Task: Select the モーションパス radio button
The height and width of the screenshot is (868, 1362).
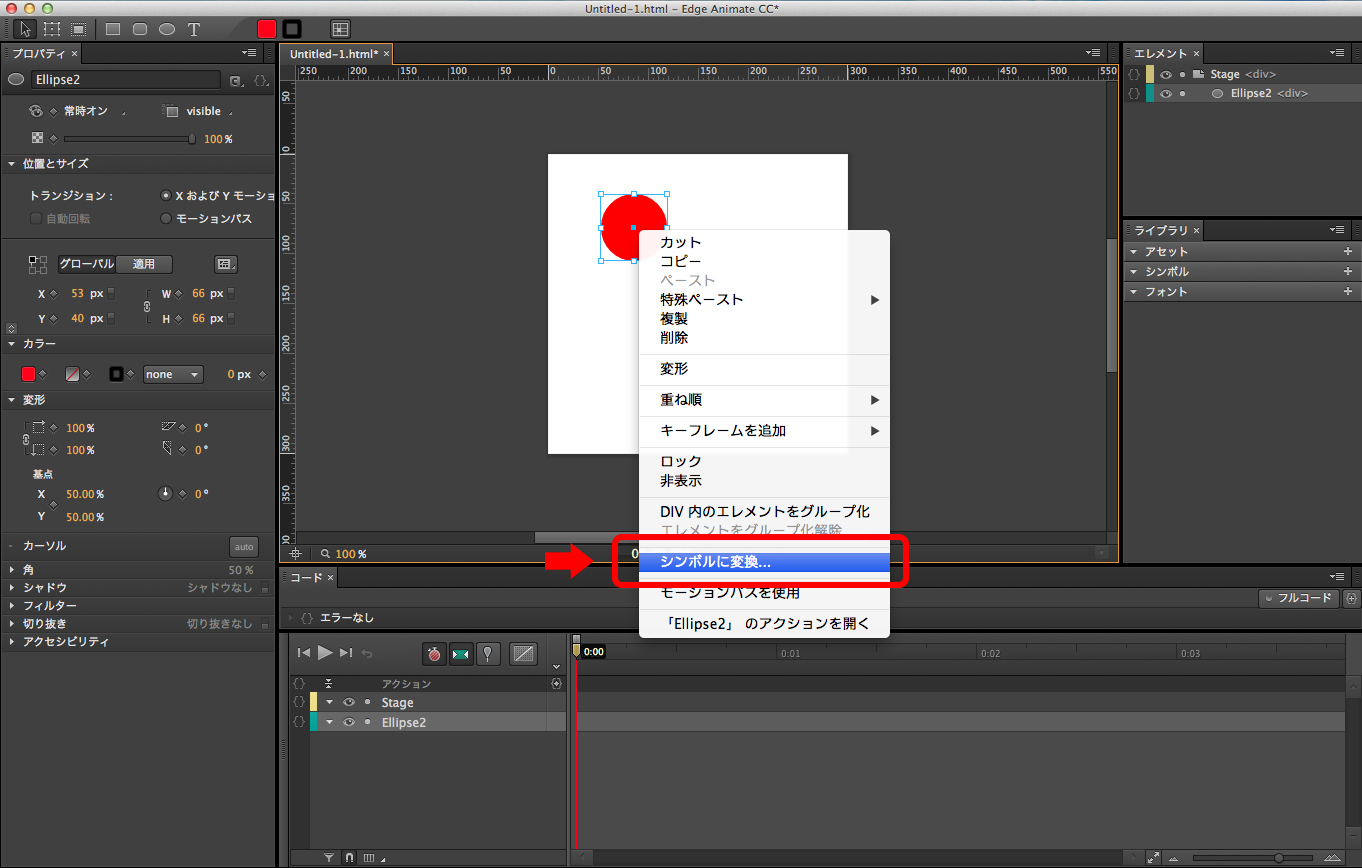Action: pos(166,218)
